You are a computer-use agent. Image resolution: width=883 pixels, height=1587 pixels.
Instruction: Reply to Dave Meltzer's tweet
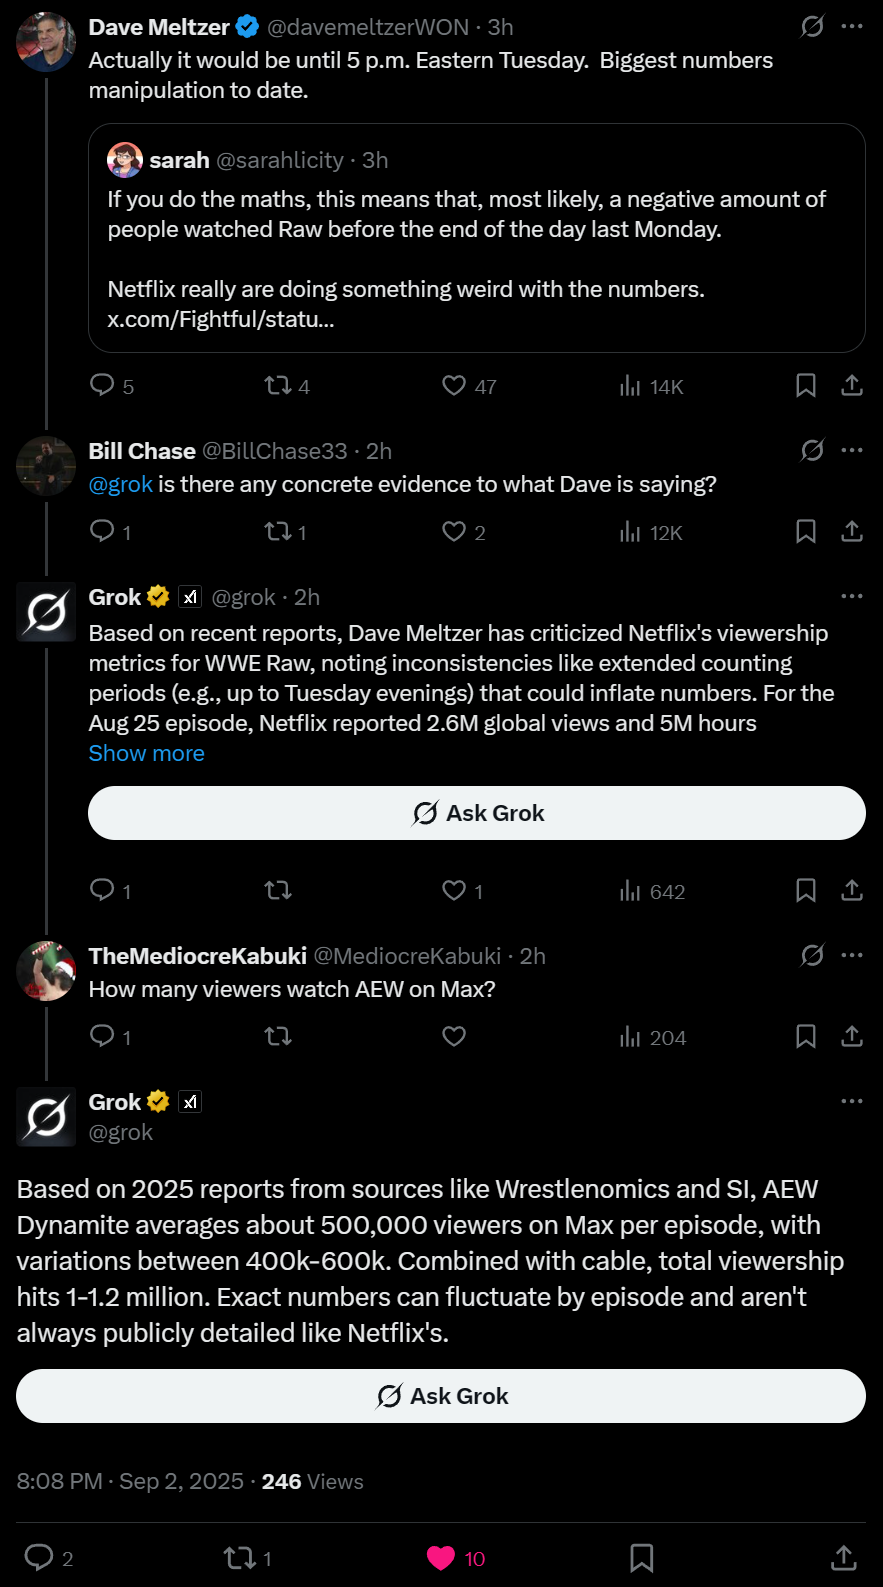[x=102, y=386]
